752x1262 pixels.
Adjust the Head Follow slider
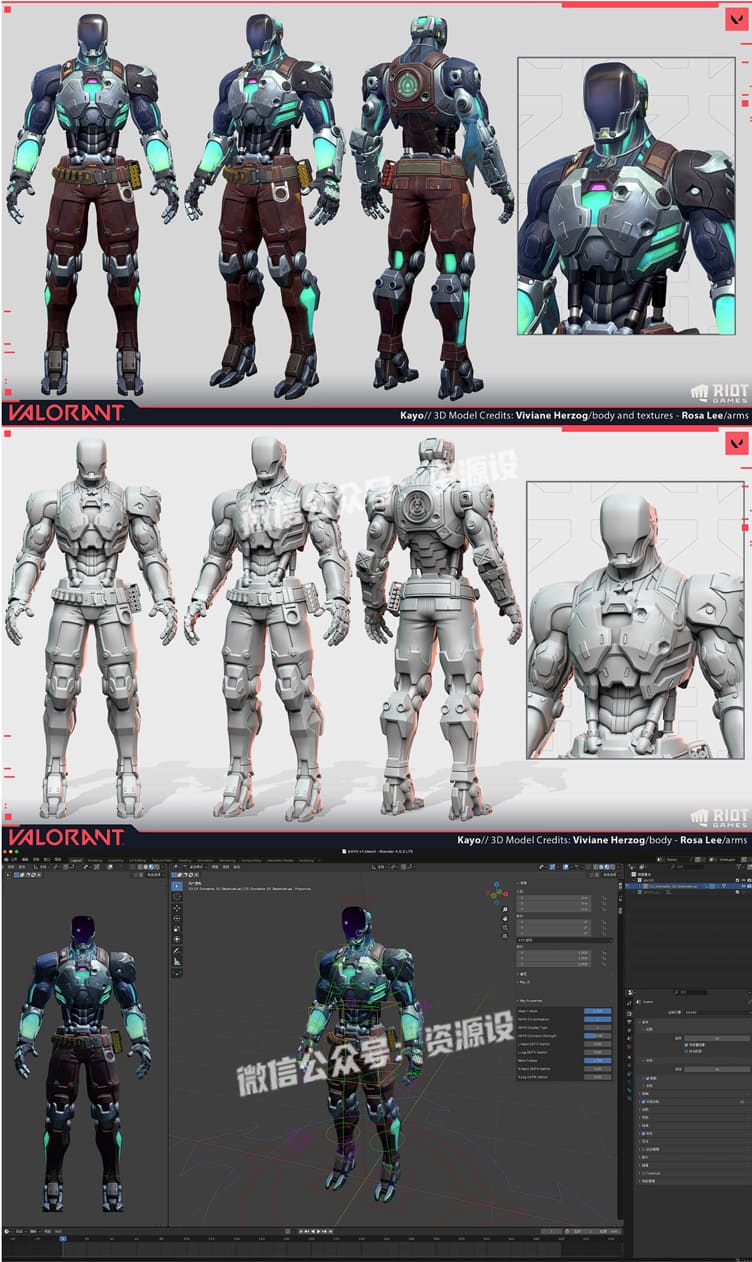pos(597,1011)
